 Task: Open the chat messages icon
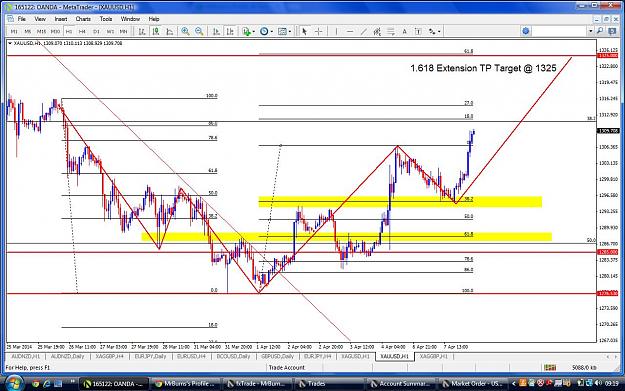point(613,31)
